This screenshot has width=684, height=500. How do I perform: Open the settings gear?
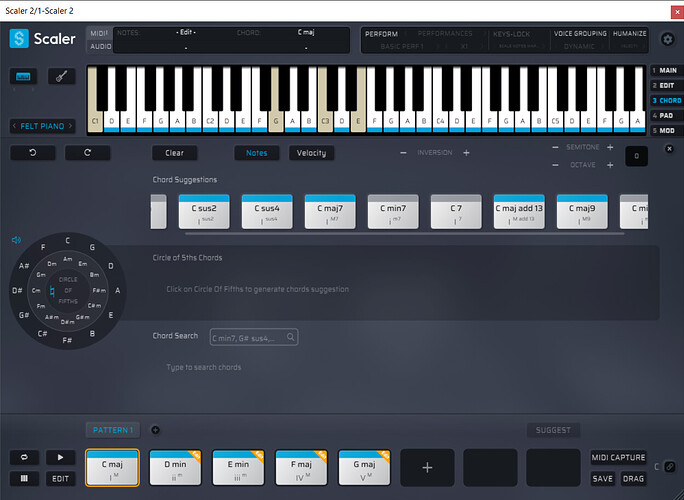tap(667, 39)
